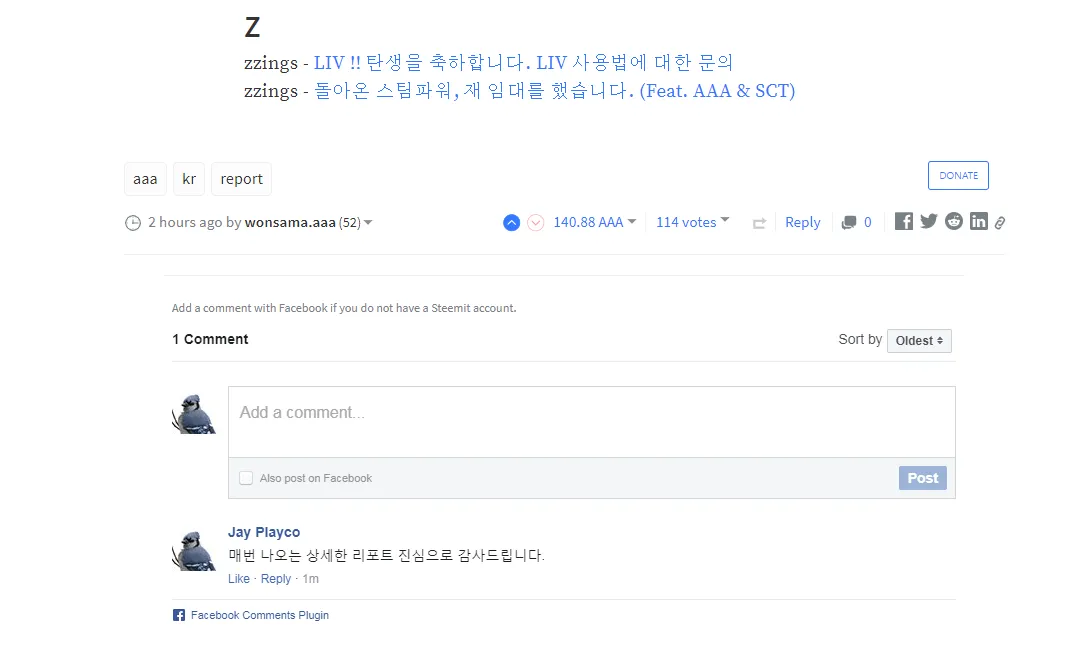Viewport: 1085px width, 667px height.
Task: Upvote the post with blue arrow icon
Action: [x=511, y=223]
